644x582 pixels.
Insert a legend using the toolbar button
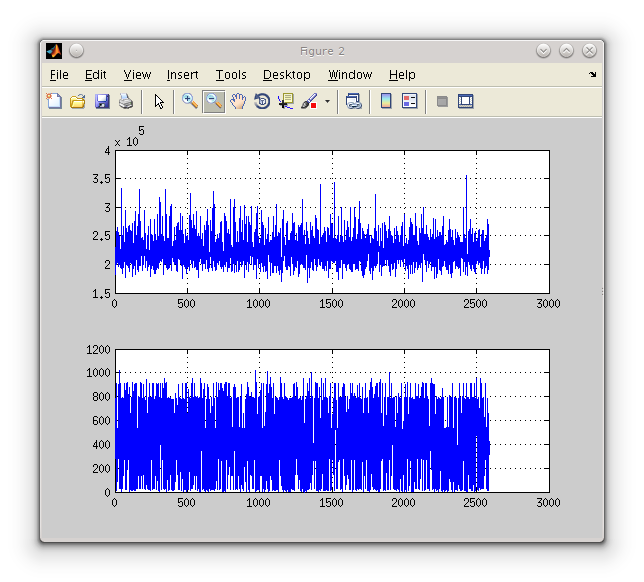[409, 101]
